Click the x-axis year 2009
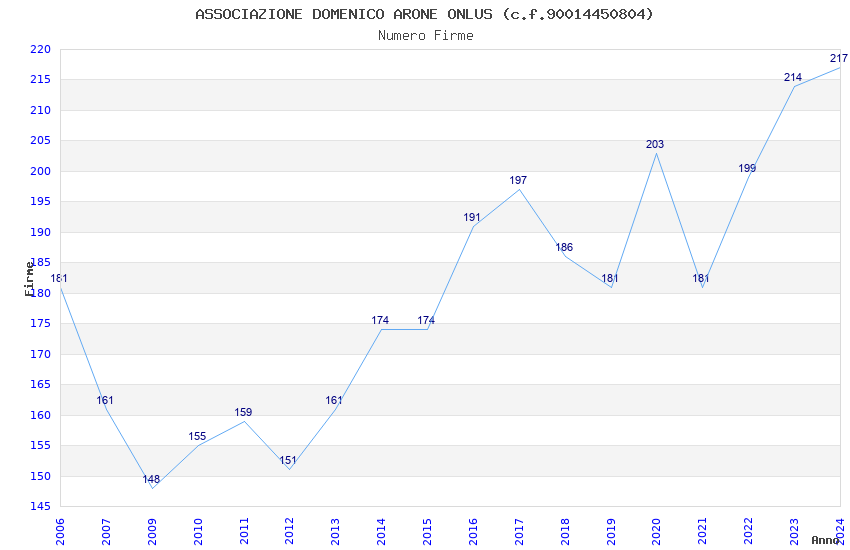Image resolution: width=850 pixels, height=550 pixels. [152, 532]
